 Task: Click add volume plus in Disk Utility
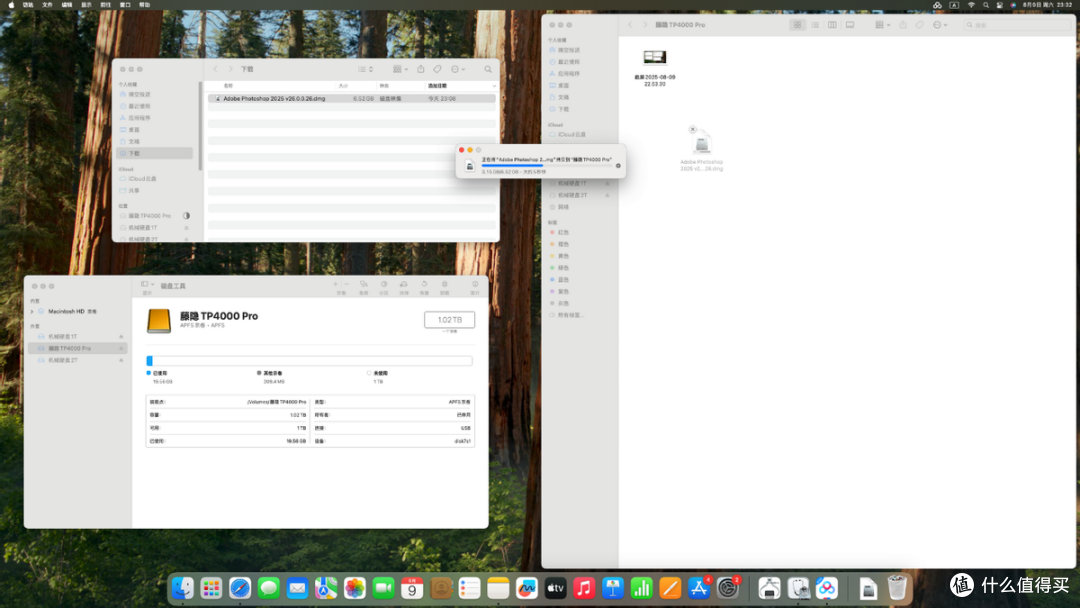click(x=335, y=284)
